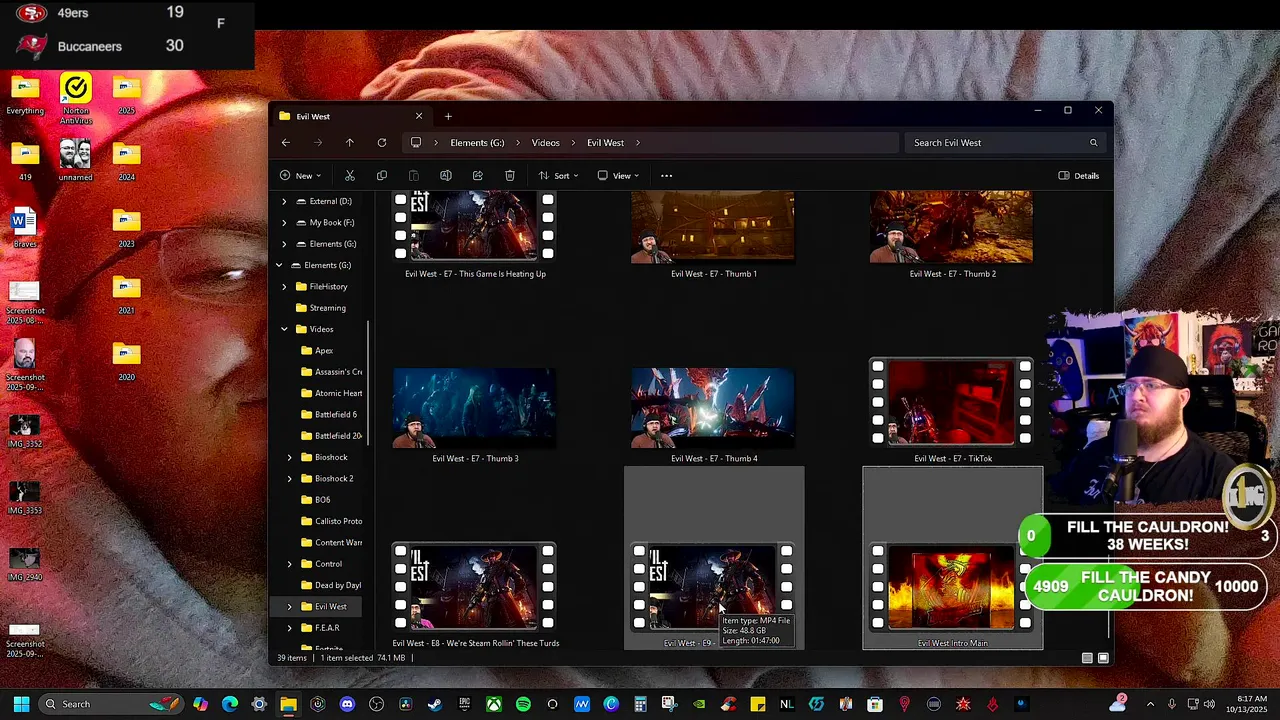Click the Copy icon in Explorer toolbar
Image resolution: width=1280 pixels, height=720 pixels.
click(382, 176)
